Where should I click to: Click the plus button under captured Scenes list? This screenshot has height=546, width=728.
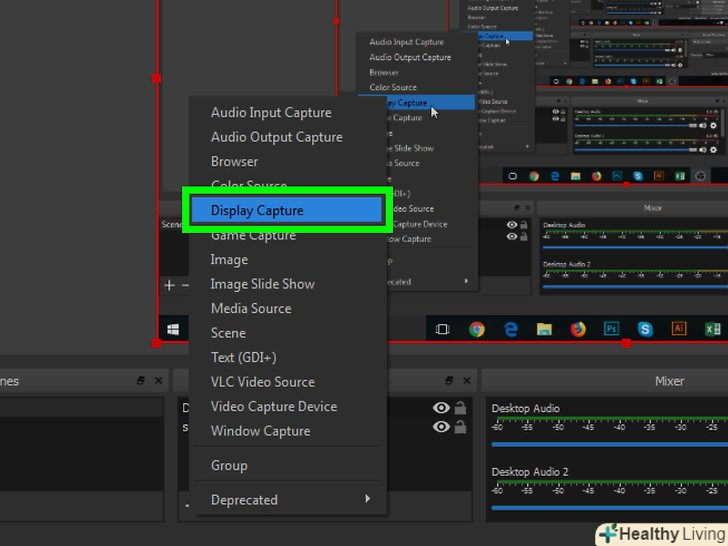click(x=169, y=285)
